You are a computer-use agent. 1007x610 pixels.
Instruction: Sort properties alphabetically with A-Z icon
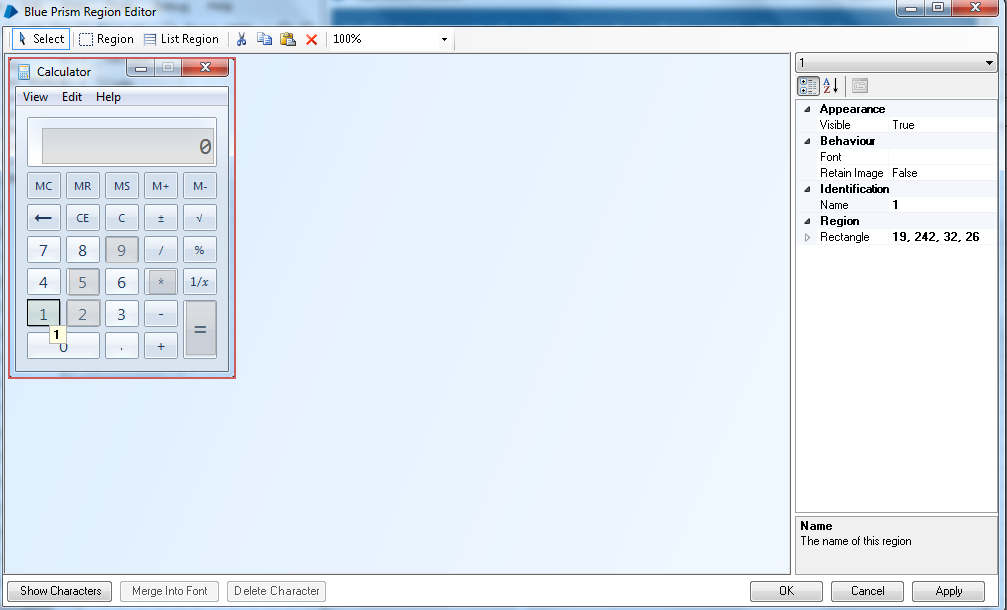pyautogui.click(x=831, y=85)
